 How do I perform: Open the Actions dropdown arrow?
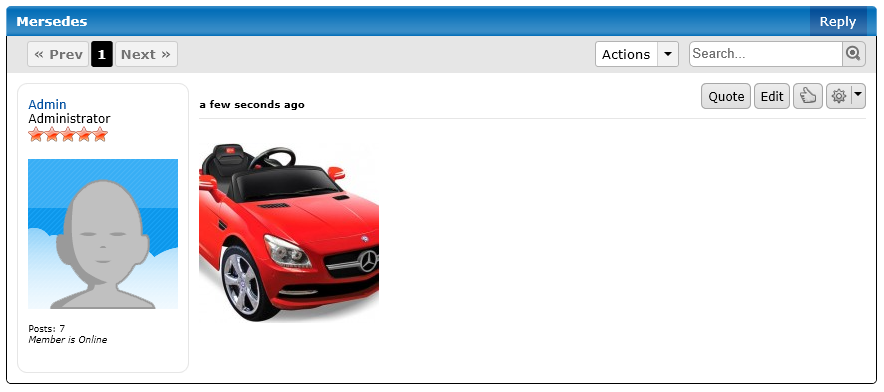pyautogui.click(x=668, y=54)
